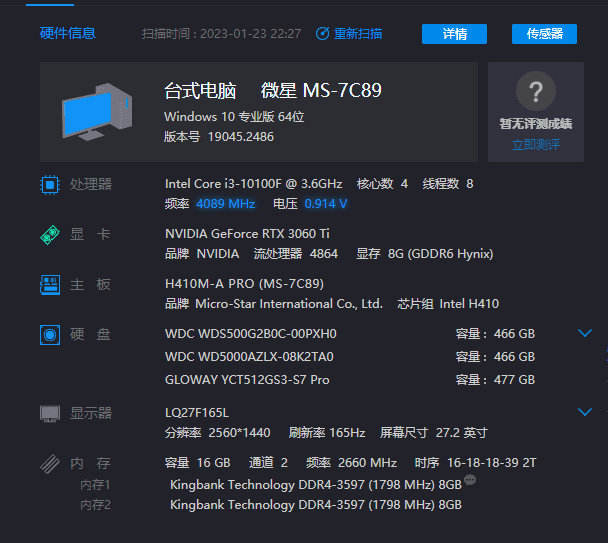Click the frequency value 4089 MHz

click(226, 204)
